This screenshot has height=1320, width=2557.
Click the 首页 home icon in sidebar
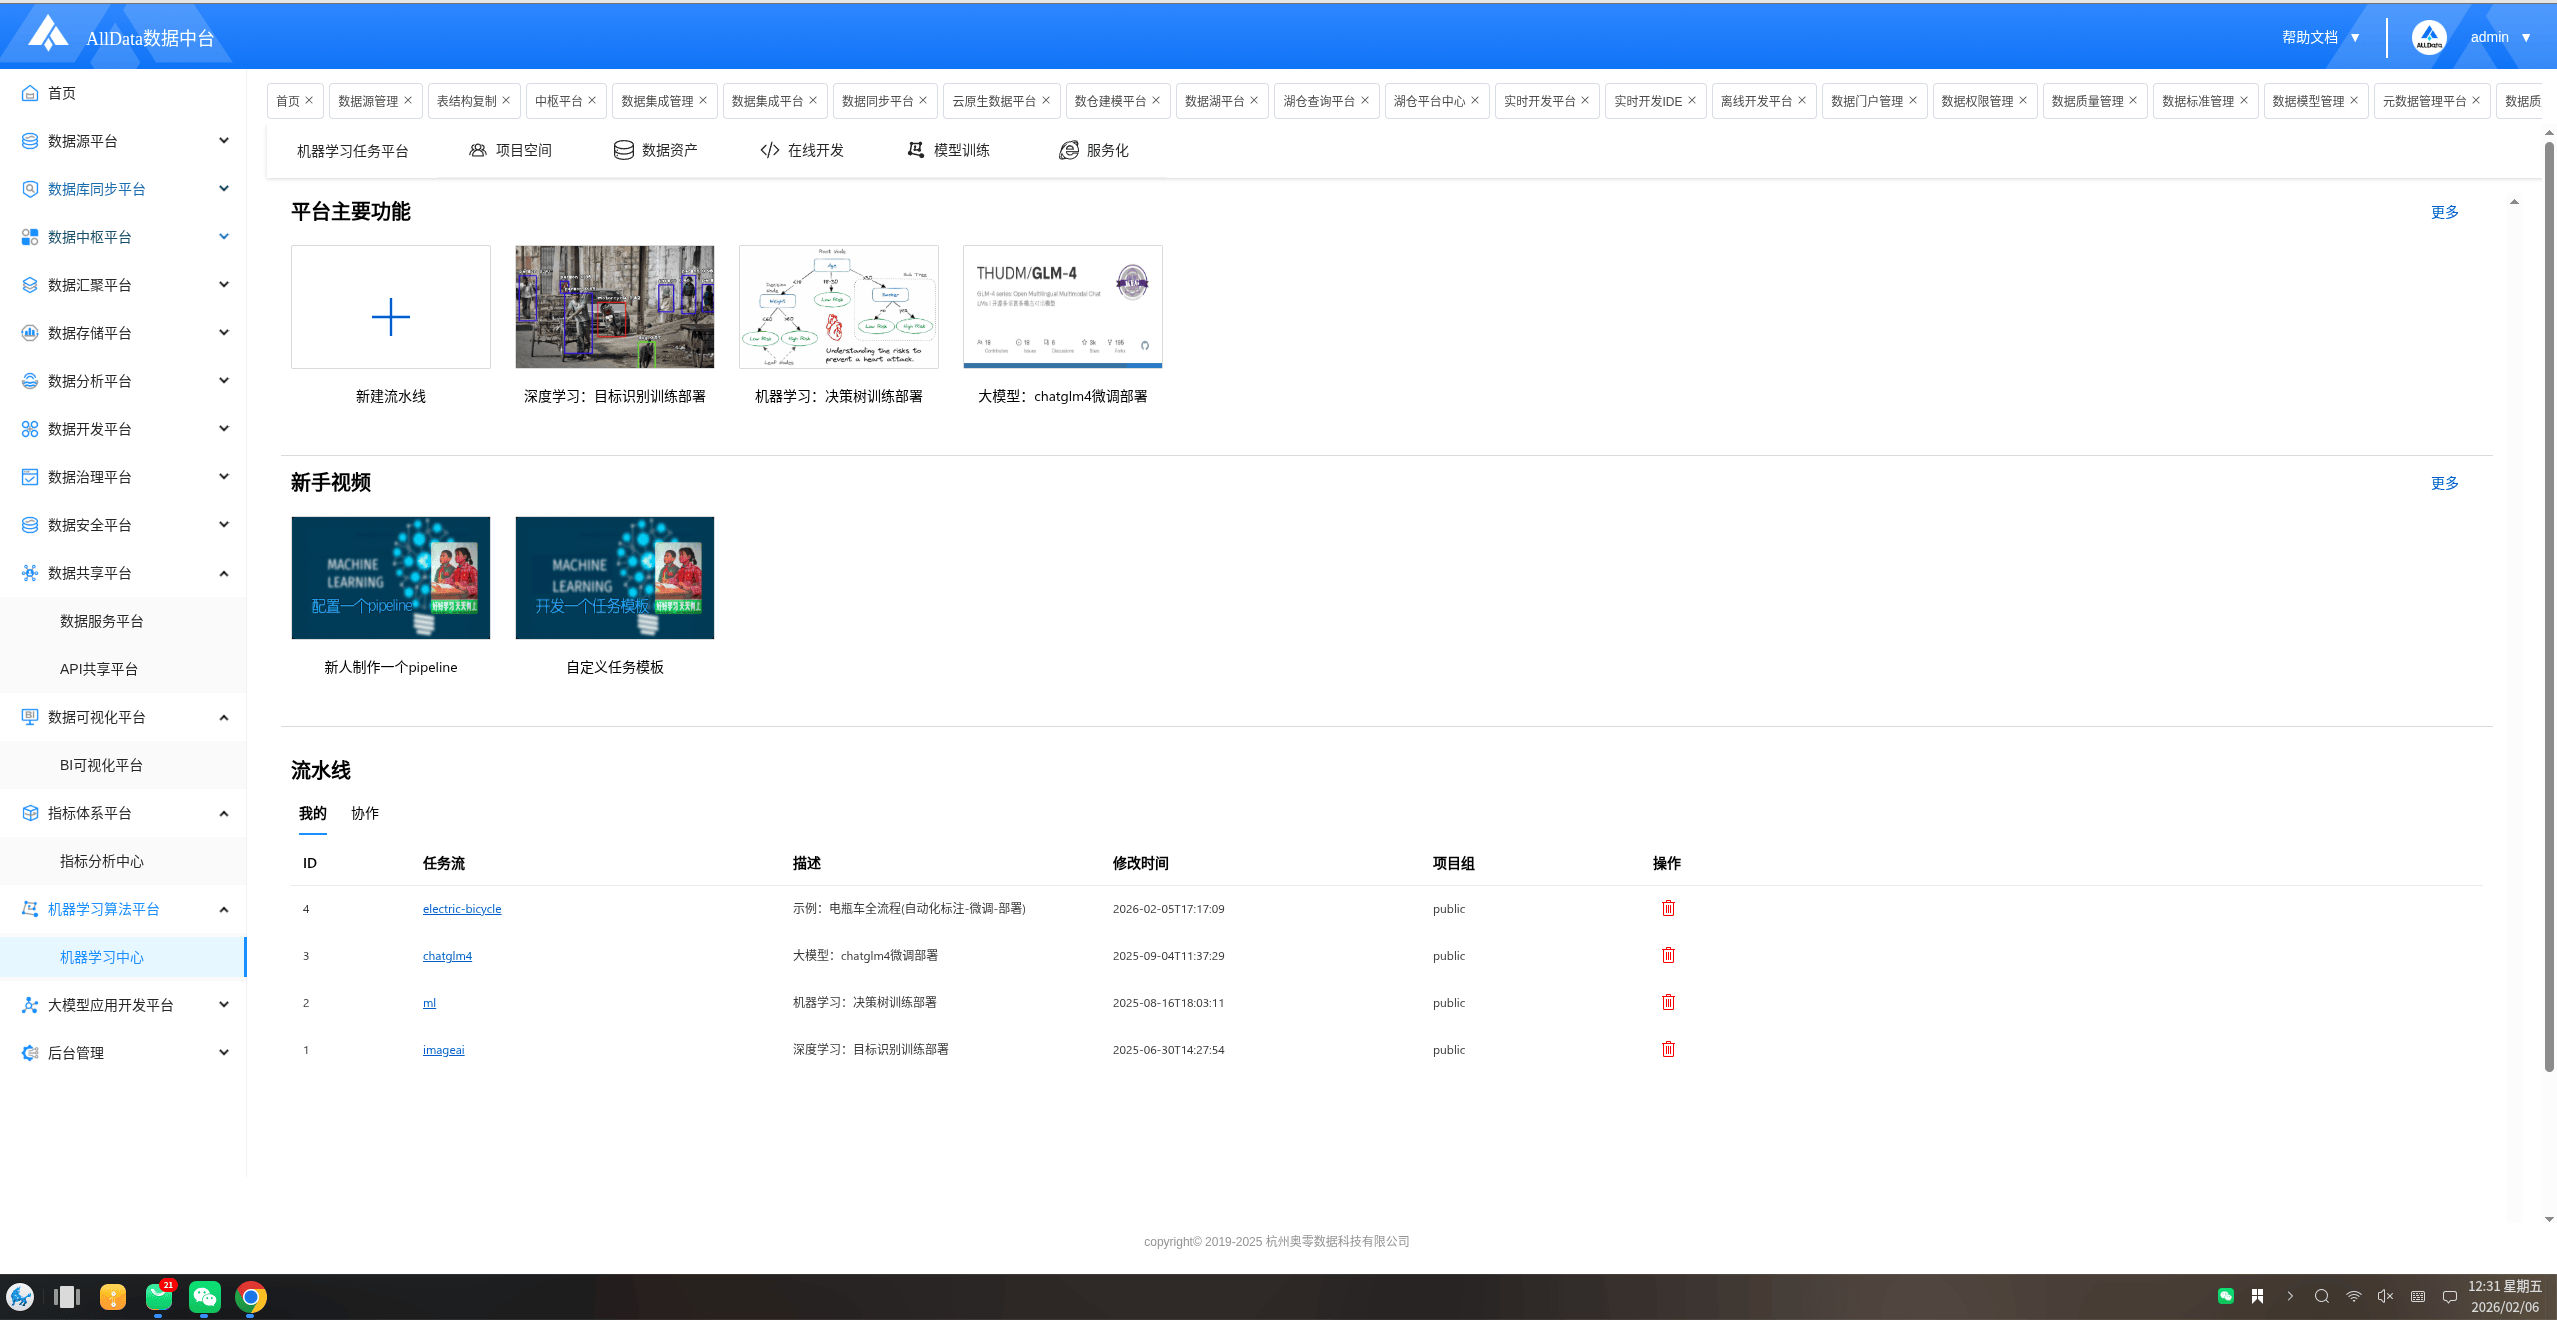(30, 93)
